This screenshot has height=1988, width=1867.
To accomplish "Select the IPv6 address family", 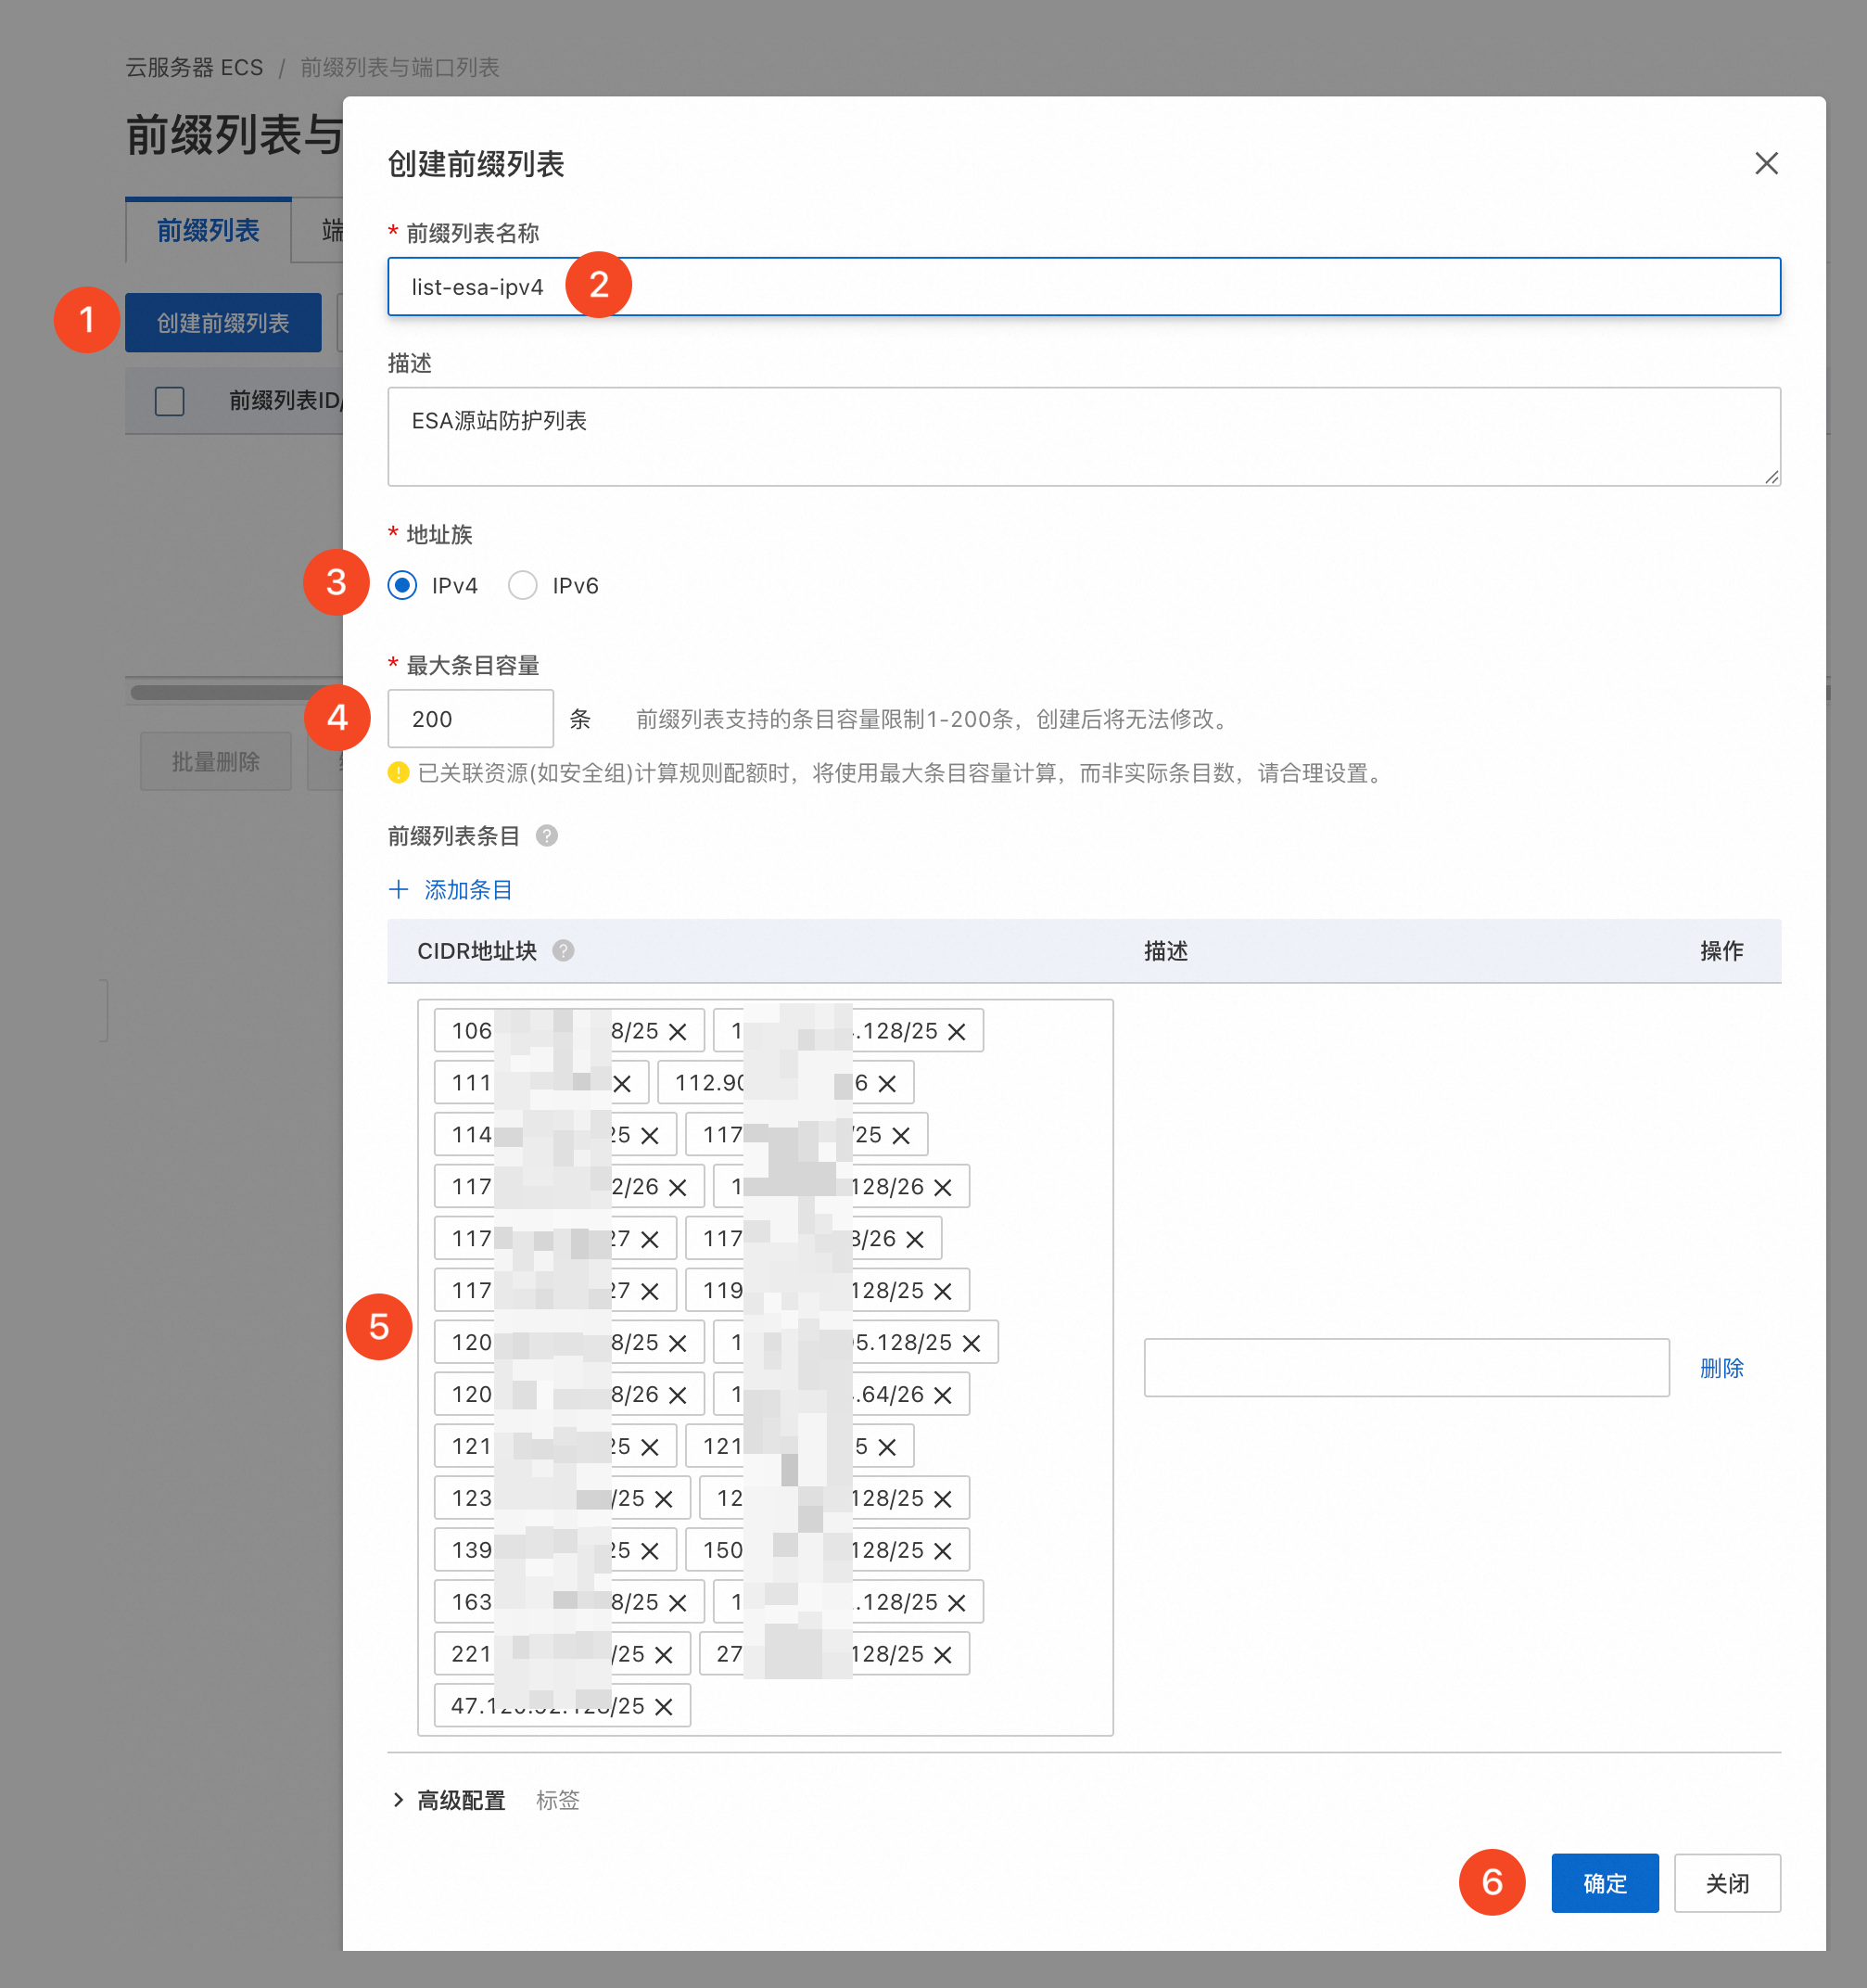I will pyautogui.click(x=523, y=585).
